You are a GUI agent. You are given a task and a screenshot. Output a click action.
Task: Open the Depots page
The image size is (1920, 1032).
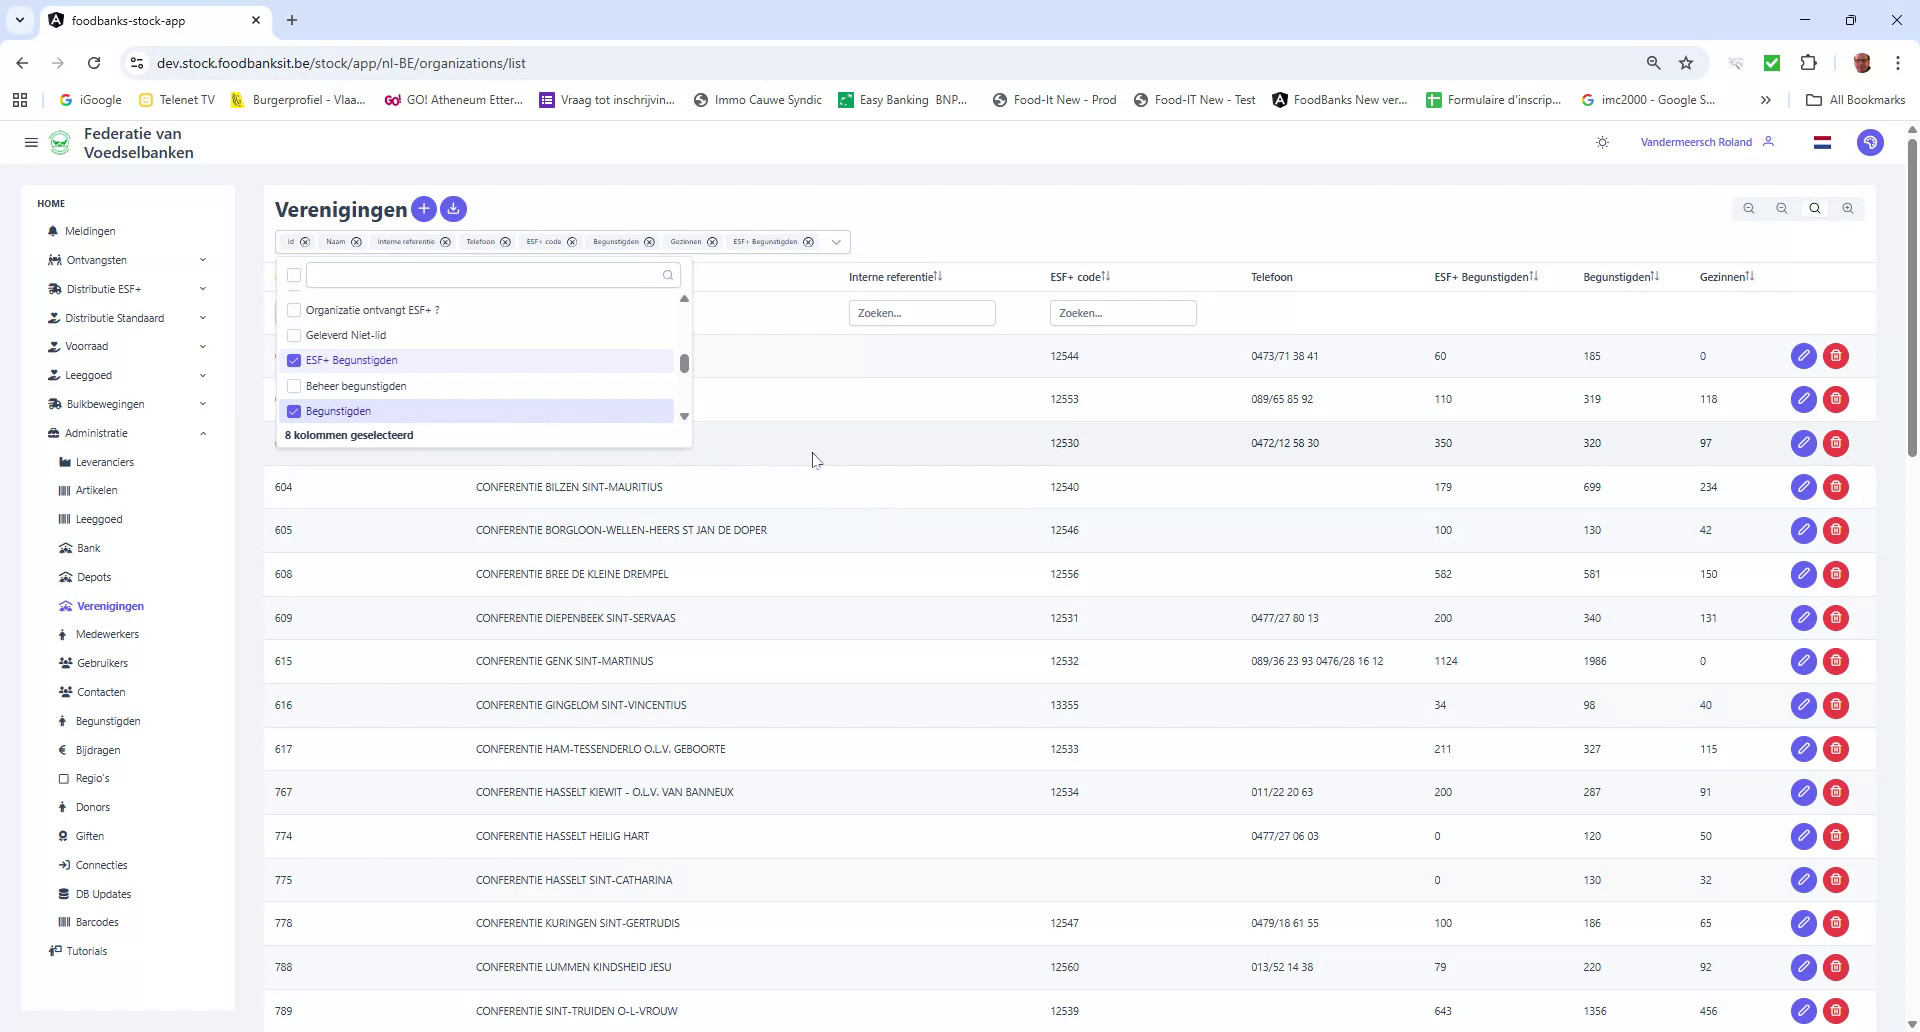tap(95, 577)
